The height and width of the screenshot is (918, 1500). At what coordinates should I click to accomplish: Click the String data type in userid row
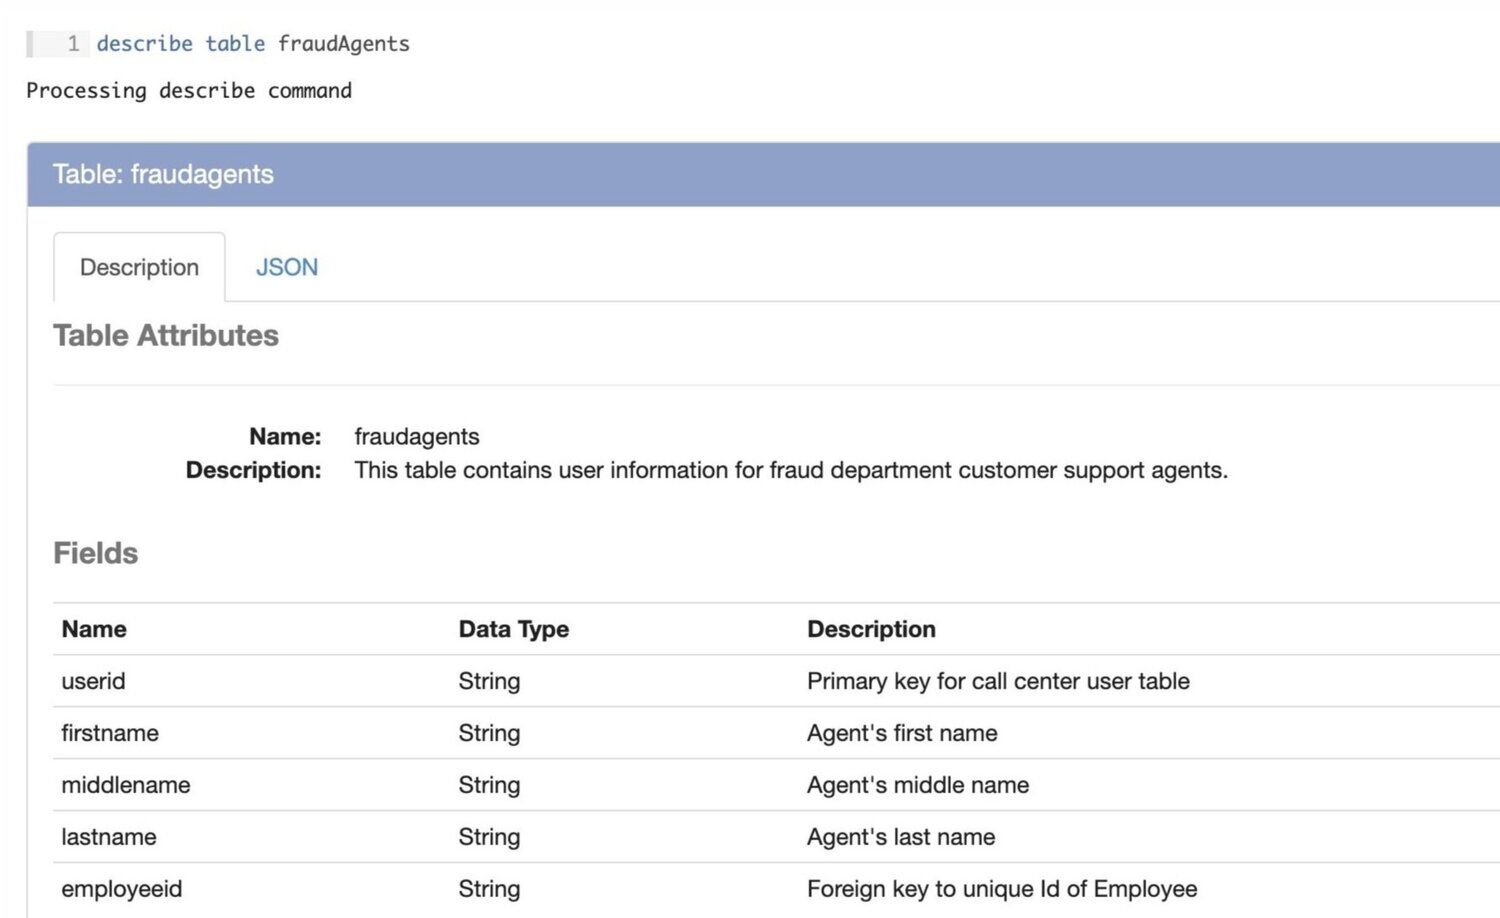[x=489, y=682]
